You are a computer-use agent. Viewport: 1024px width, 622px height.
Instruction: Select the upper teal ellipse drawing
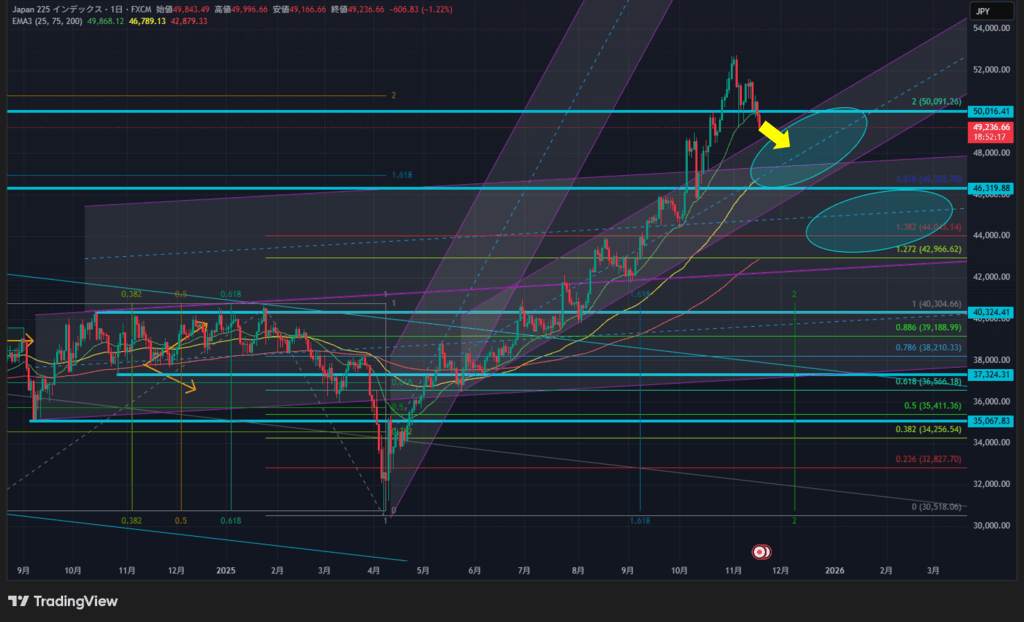[808, 147]
